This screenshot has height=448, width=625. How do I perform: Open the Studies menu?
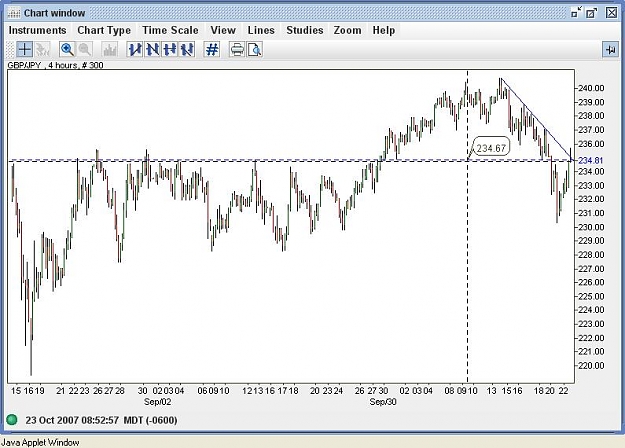point(305,30)
